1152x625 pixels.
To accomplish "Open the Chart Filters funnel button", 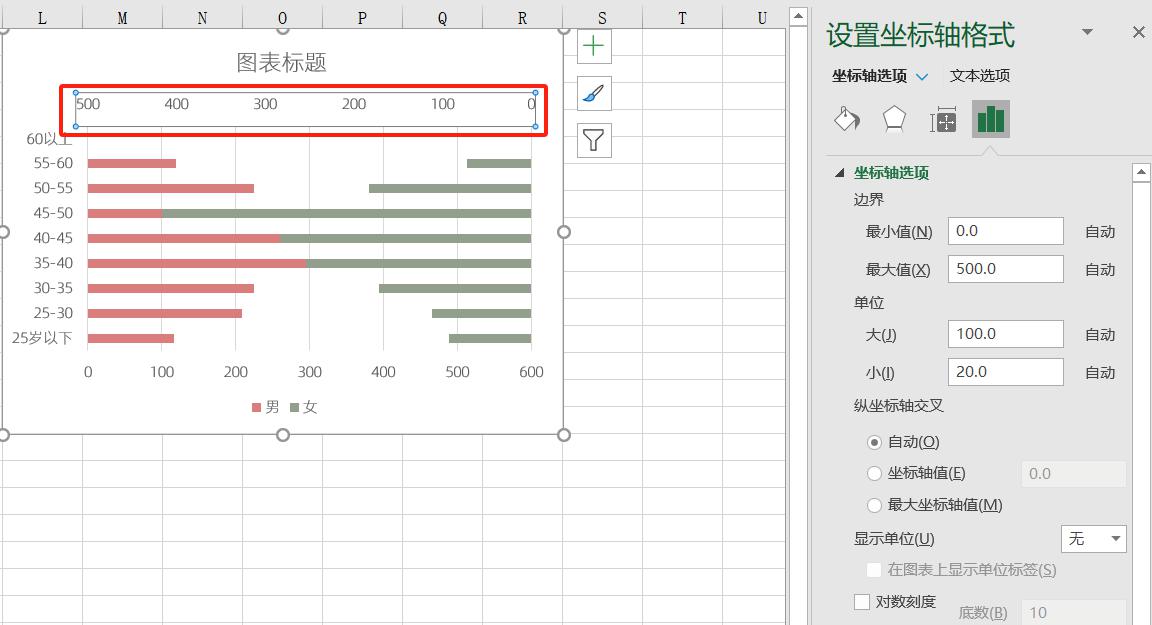I will 594,140.
